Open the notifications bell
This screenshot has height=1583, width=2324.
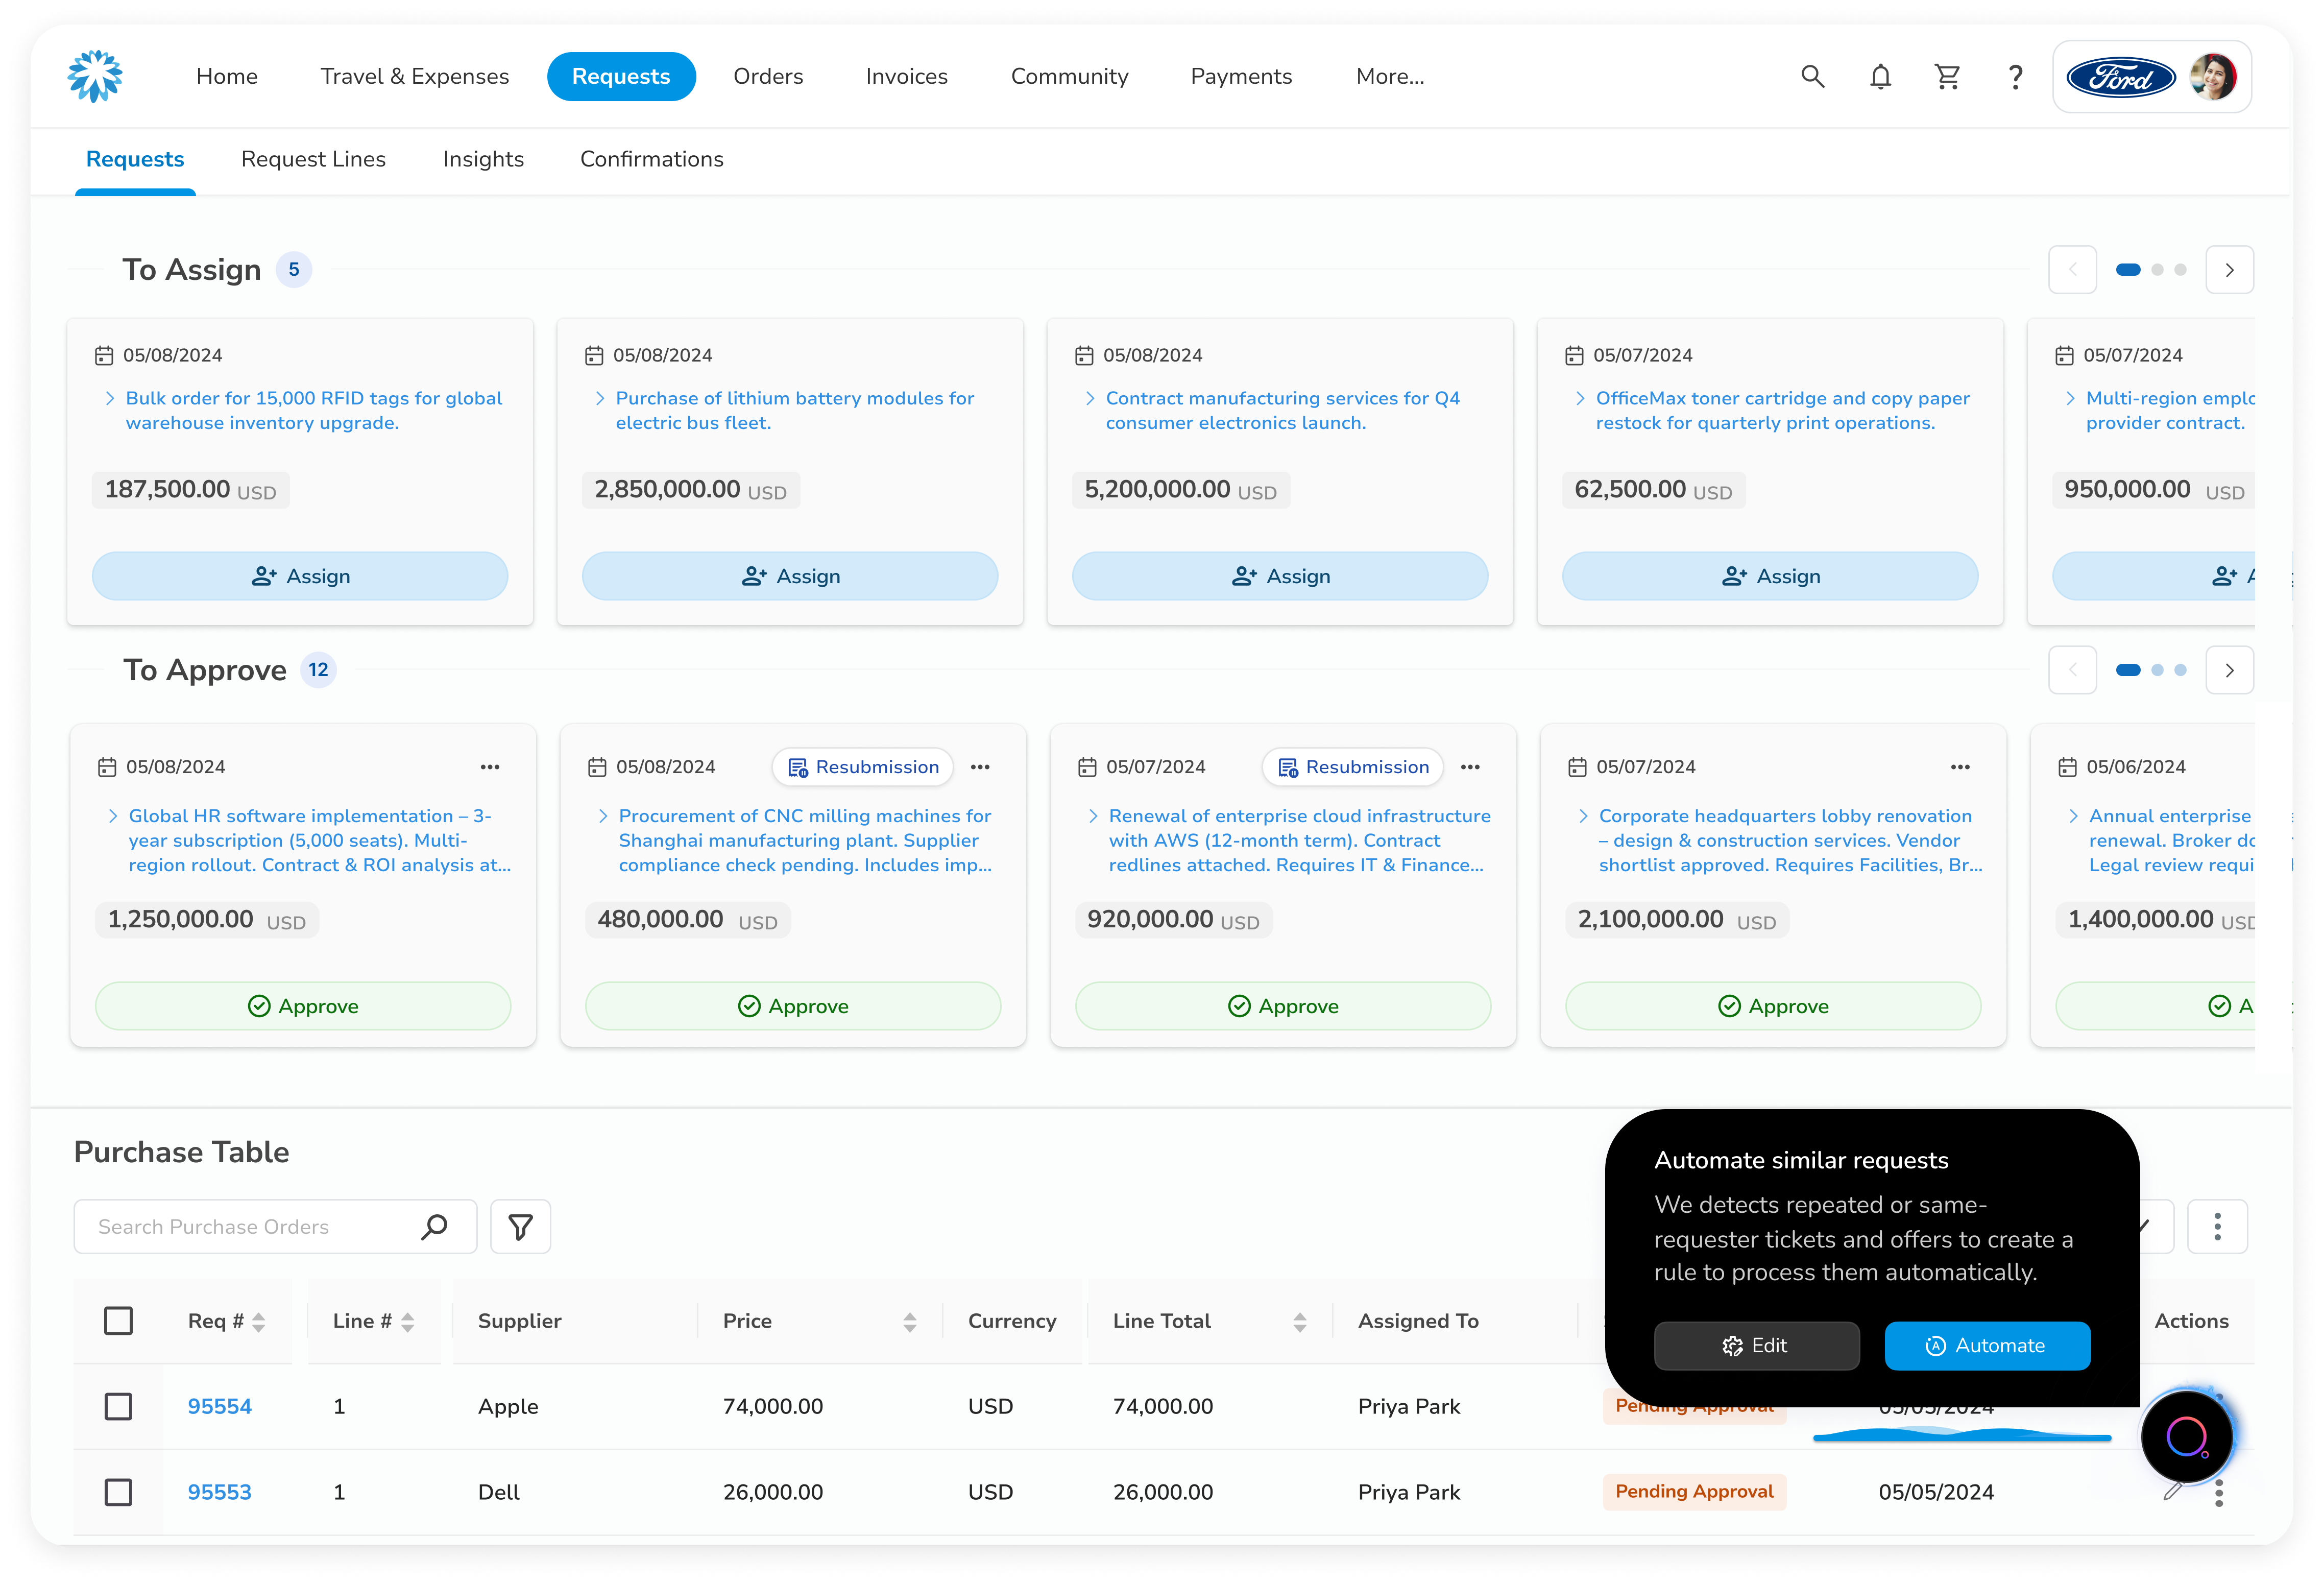tap(1880, 77)
